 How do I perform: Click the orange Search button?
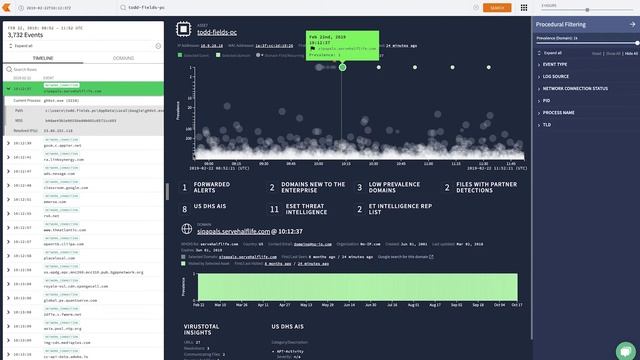coord(497,8)
